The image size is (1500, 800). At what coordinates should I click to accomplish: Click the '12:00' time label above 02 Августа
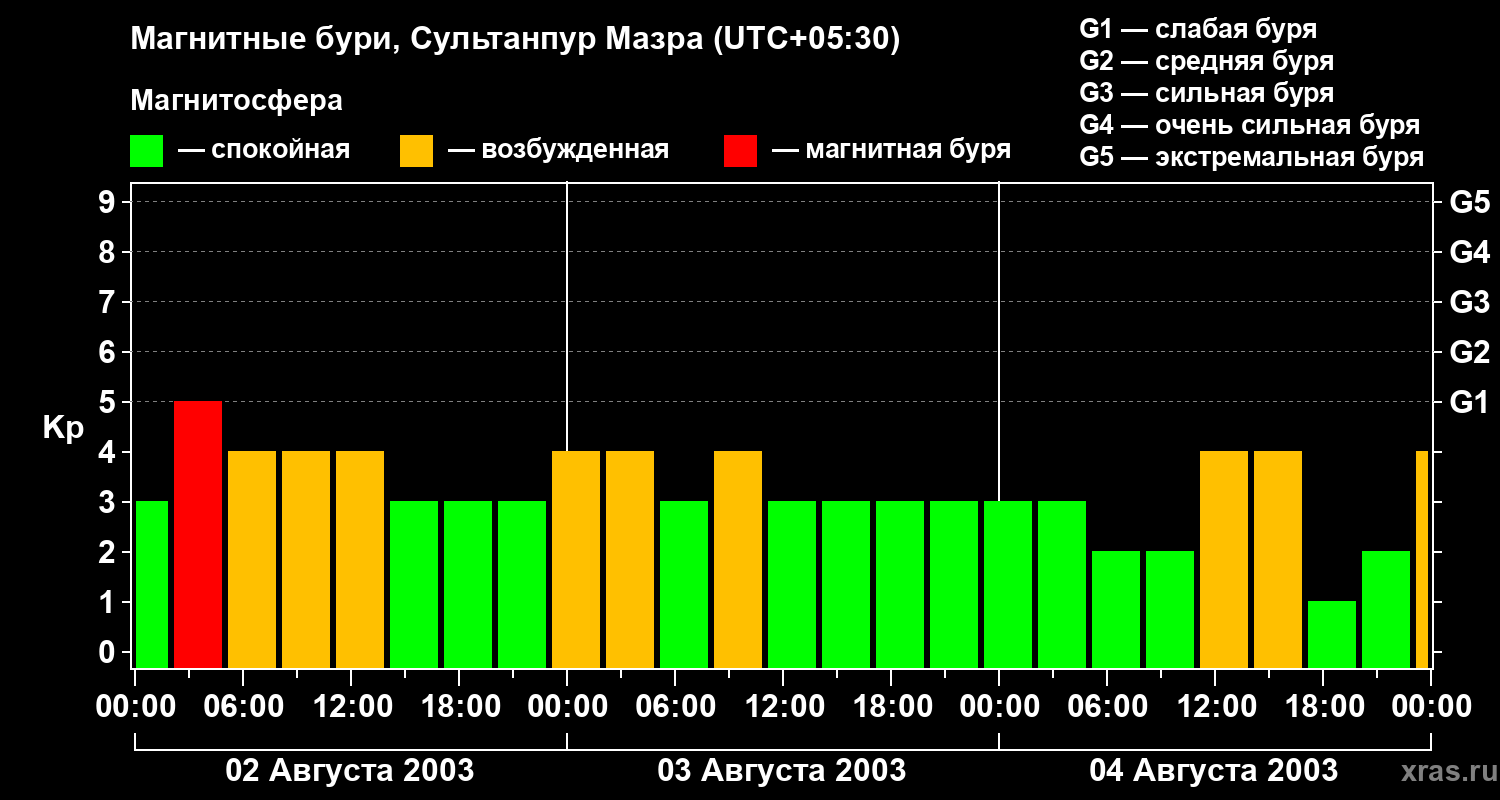click(351, 707)
